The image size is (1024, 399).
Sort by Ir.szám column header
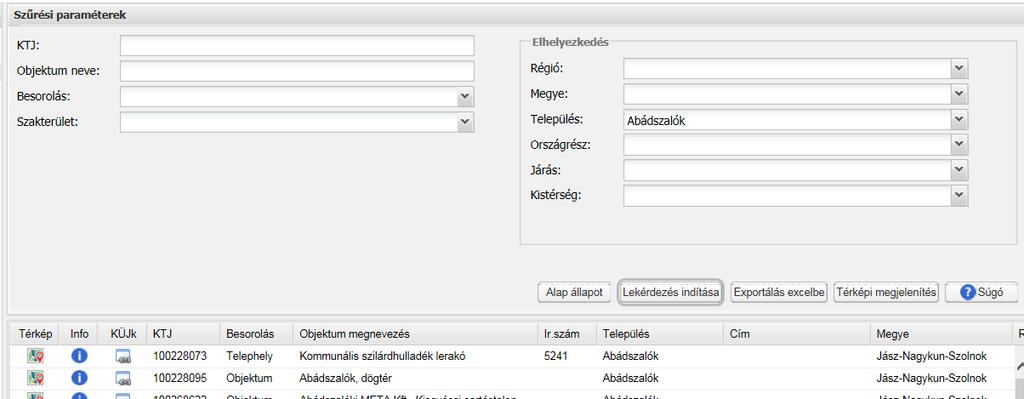(x=567, y=334)
